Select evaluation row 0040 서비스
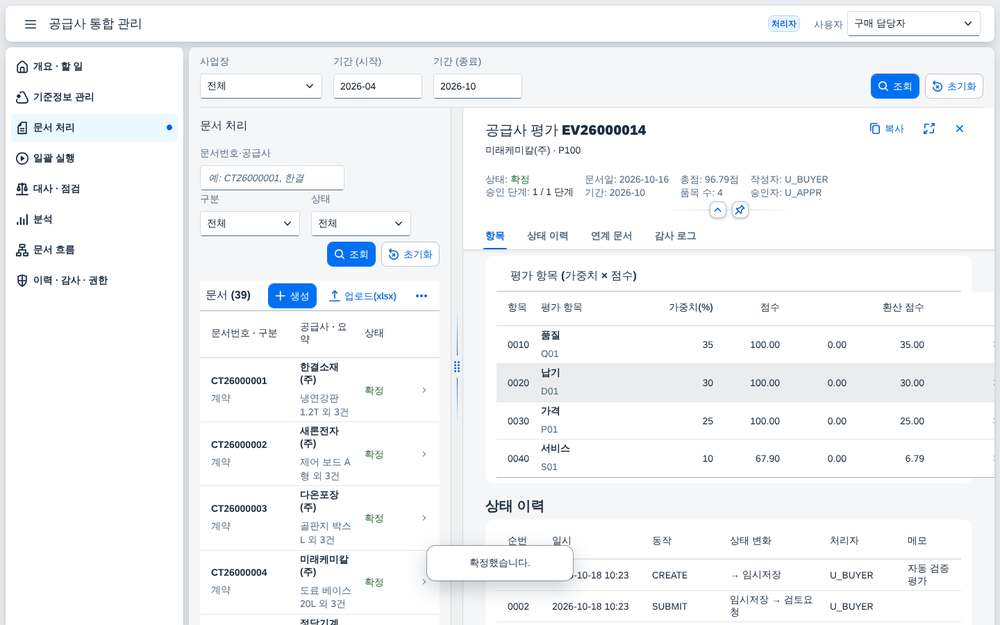1000x625 pixels. pyautogui.click(x=745, y=459)
